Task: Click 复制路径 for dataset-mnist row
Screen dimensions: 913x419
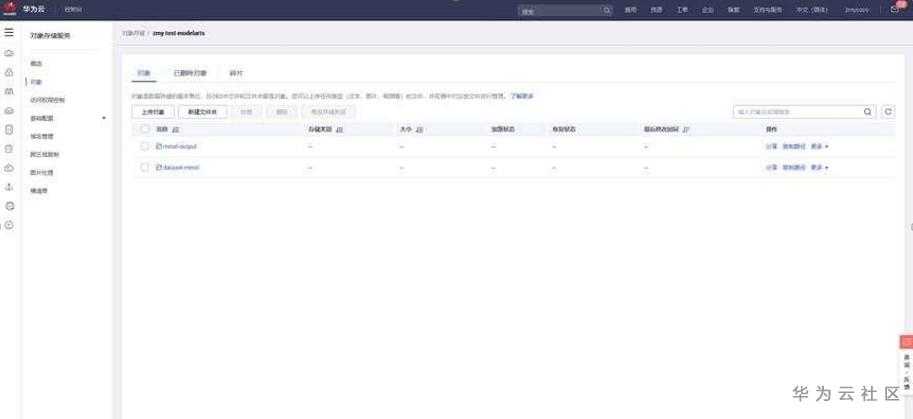Action: pyautogui.click(x=794, y=168)
